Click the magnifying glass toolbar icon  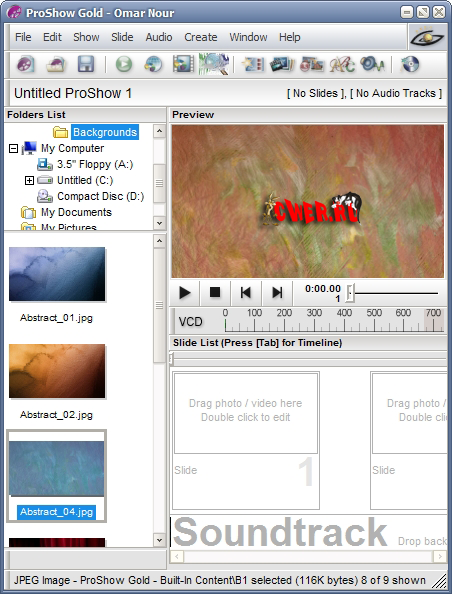(x=214, y=64)
